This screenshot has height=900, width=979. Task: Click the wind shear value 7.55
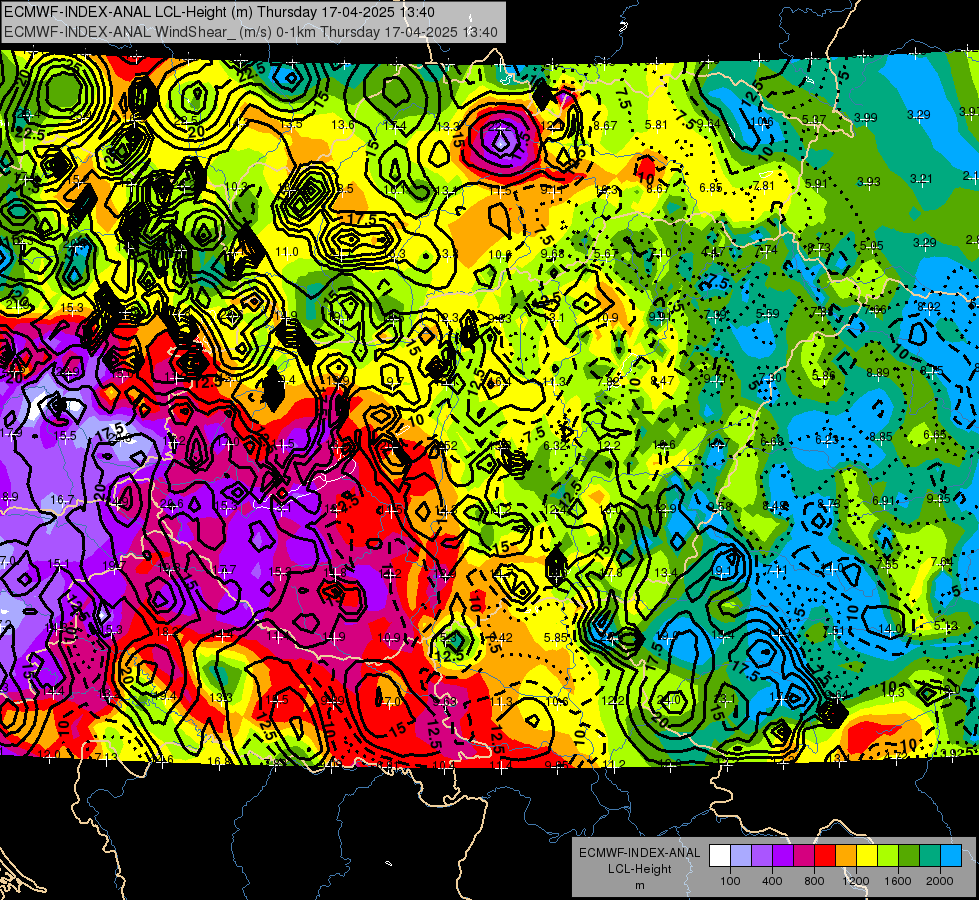pos(887,565)
